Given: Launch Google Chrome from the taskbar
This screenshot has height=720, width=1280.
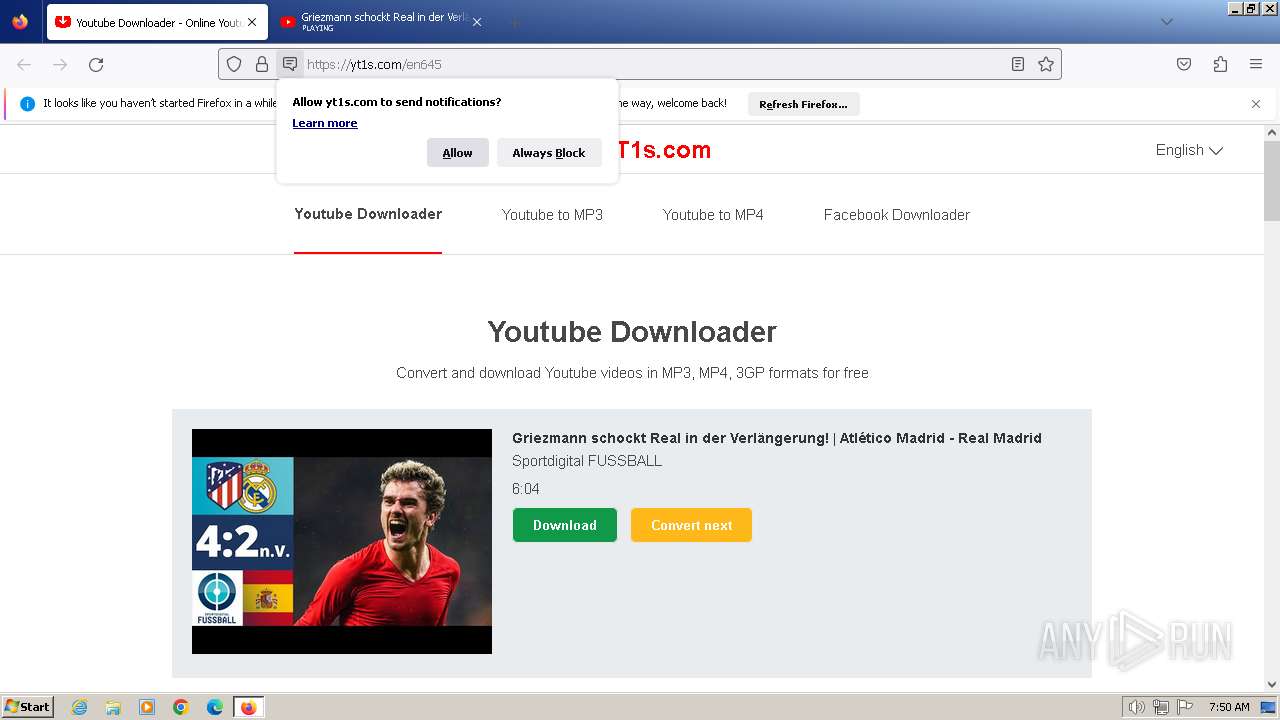Looking at the screenshot, I should click(181, 707).
